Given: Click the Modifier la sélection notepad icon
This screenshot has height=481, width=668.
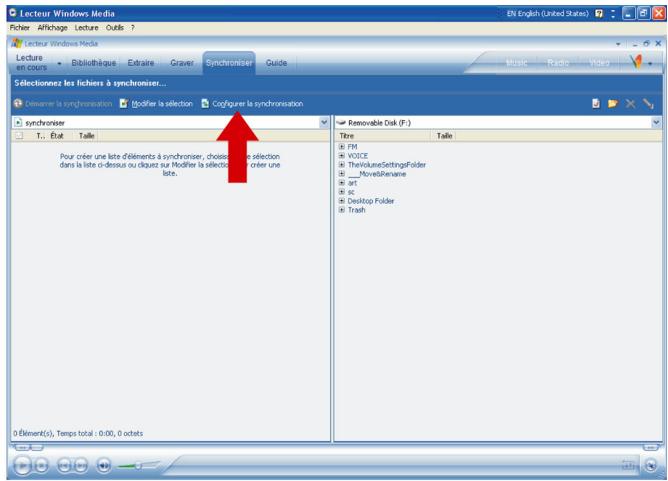Looking at the screenshot, I should 124,104.
